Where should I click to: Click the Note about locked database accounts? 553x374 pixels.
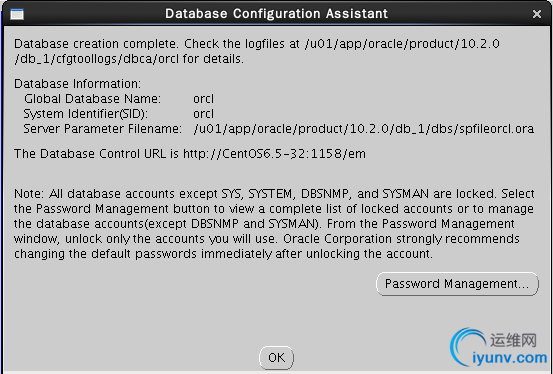(x=274, y=224)
